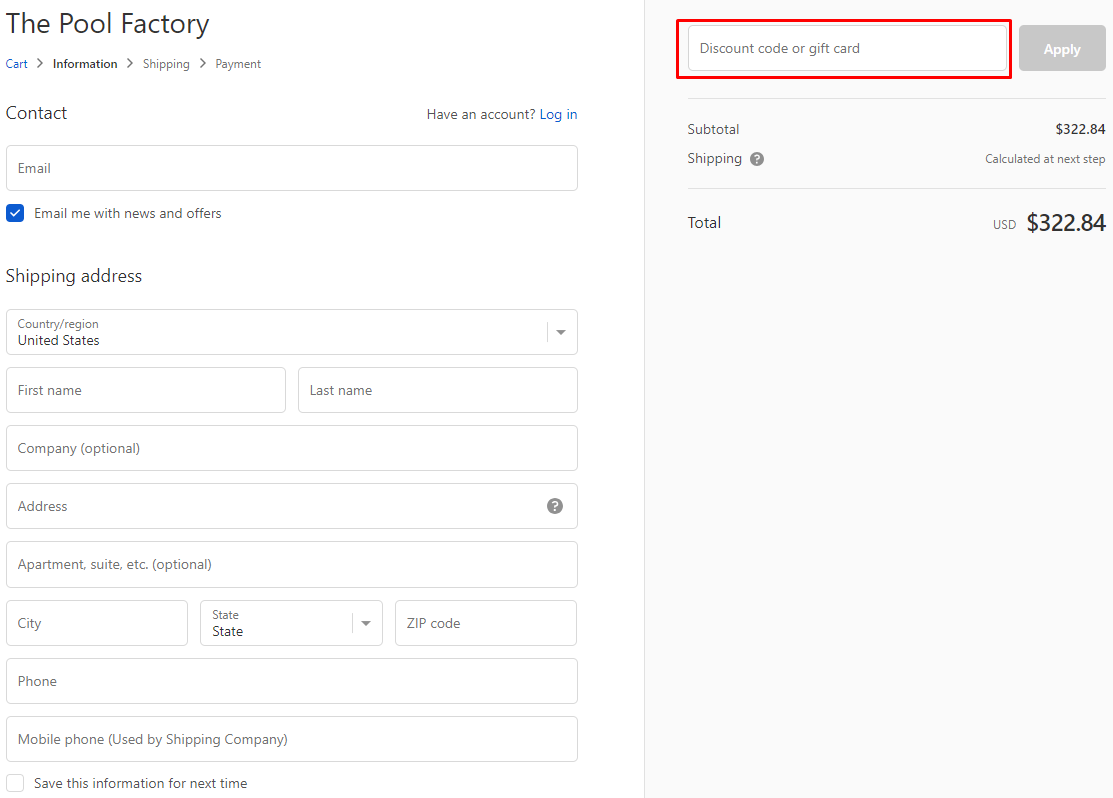The image size is (1113, 798).
Task: Click the Shipping info question mark icon
Action: (x=757, y=159)
